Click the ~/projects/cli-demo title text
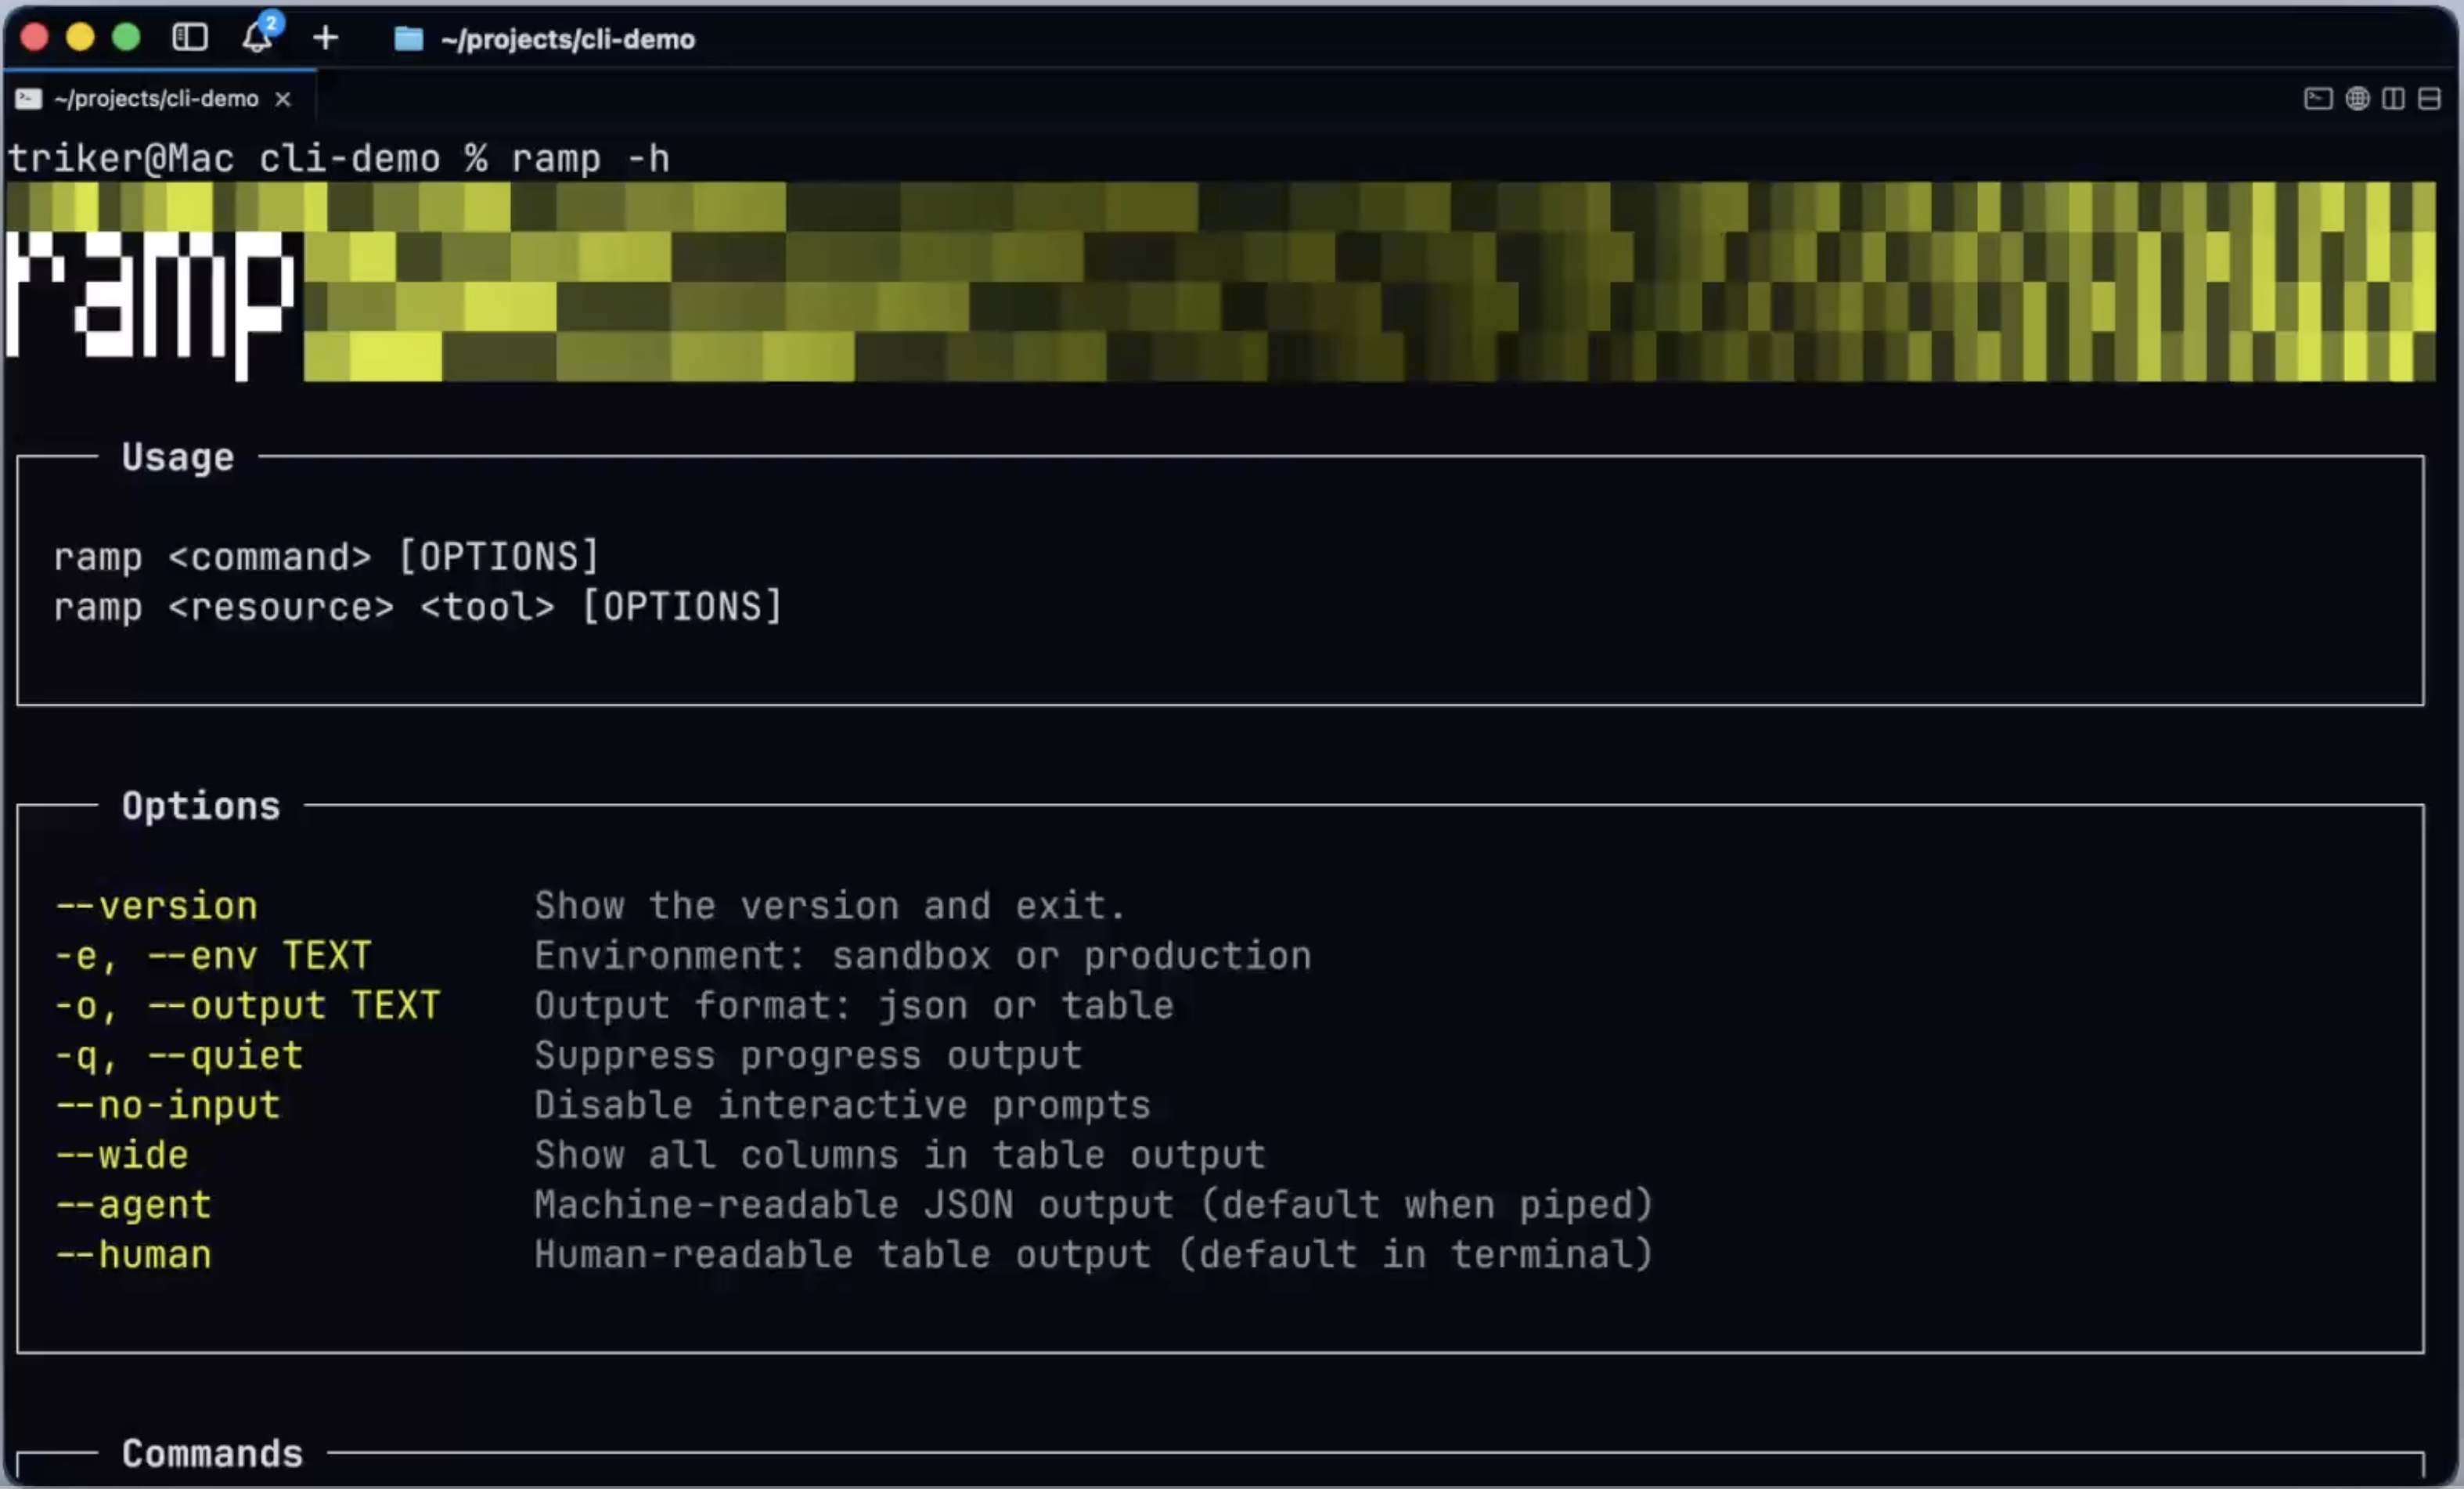 pos(567,39)
